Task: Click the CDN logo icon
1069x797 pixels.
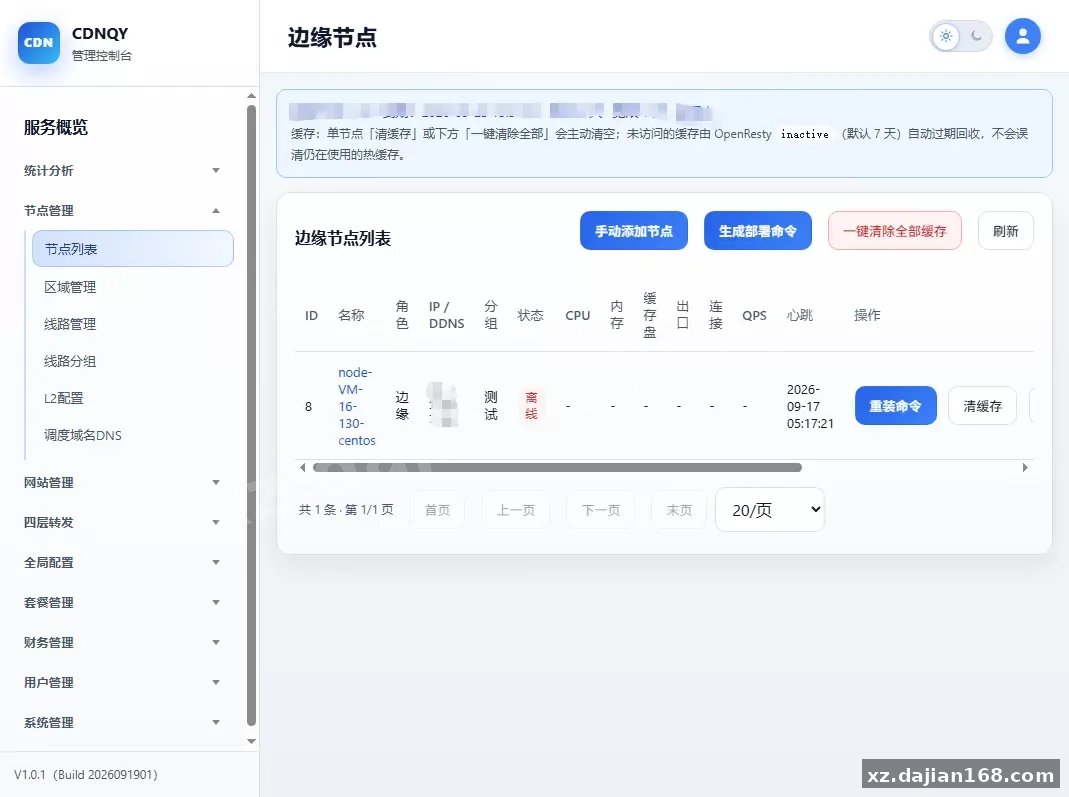Action: click(39, 43)
